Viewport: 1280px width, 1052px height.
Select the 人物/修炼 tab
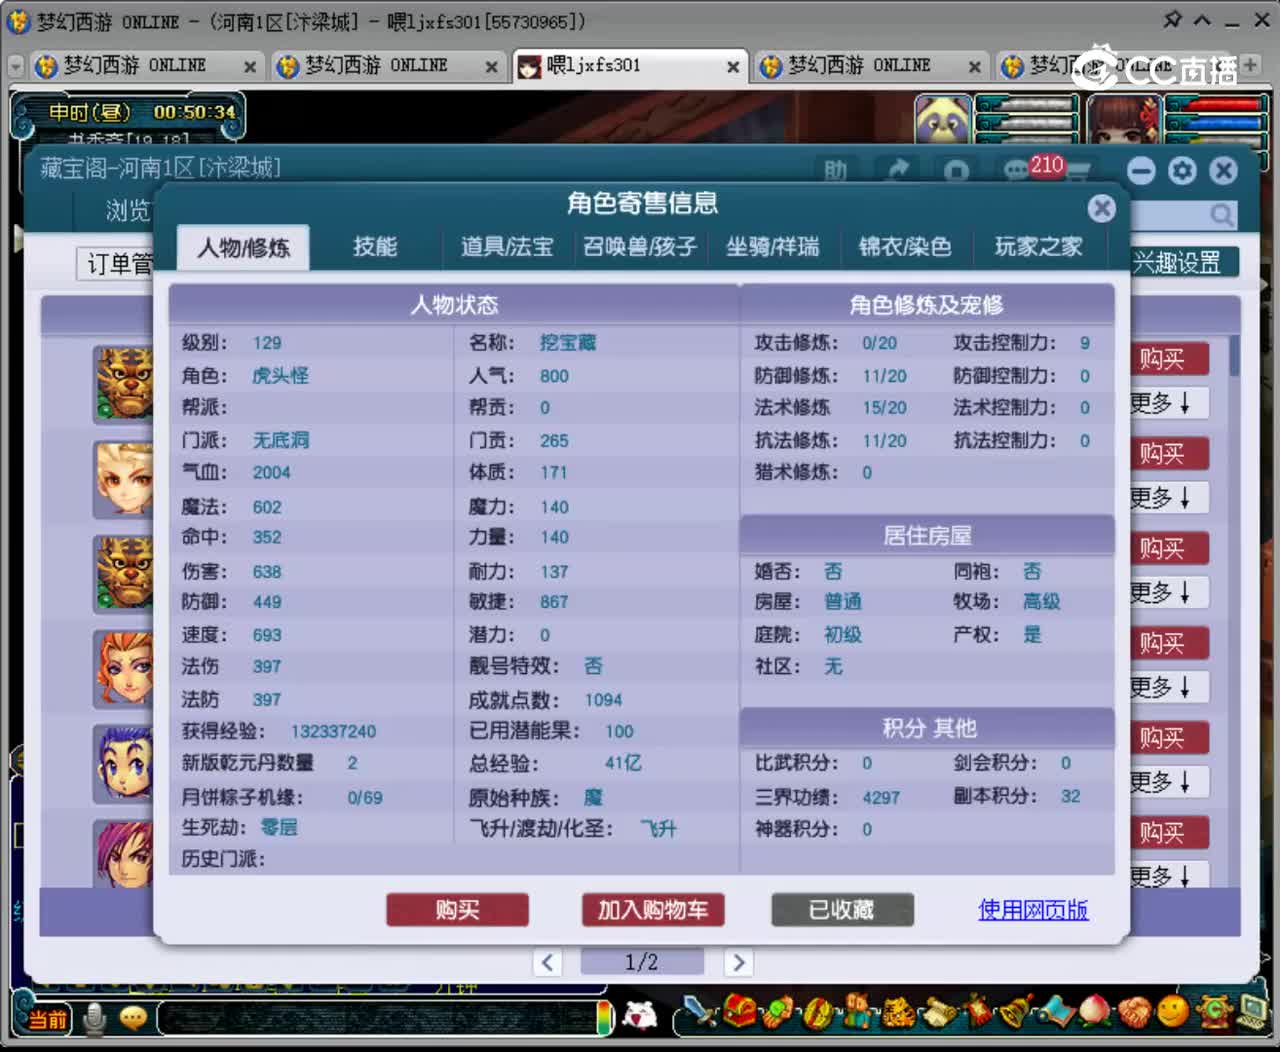point(243,248)
